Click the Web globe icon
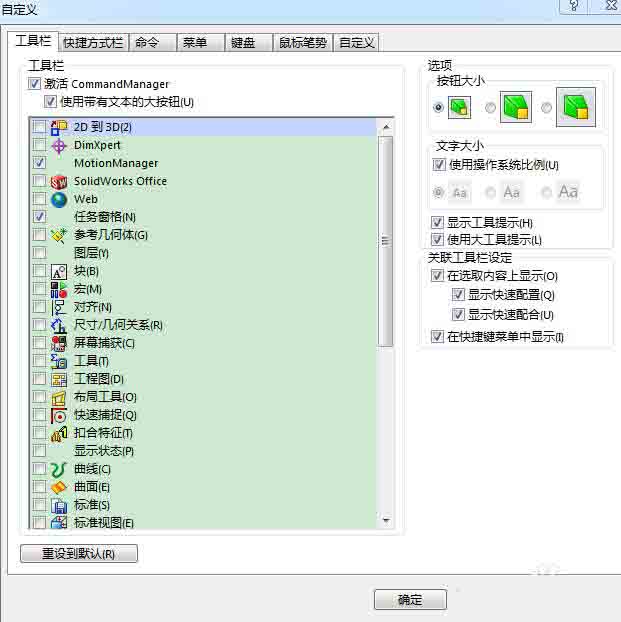 coord(59,200)
